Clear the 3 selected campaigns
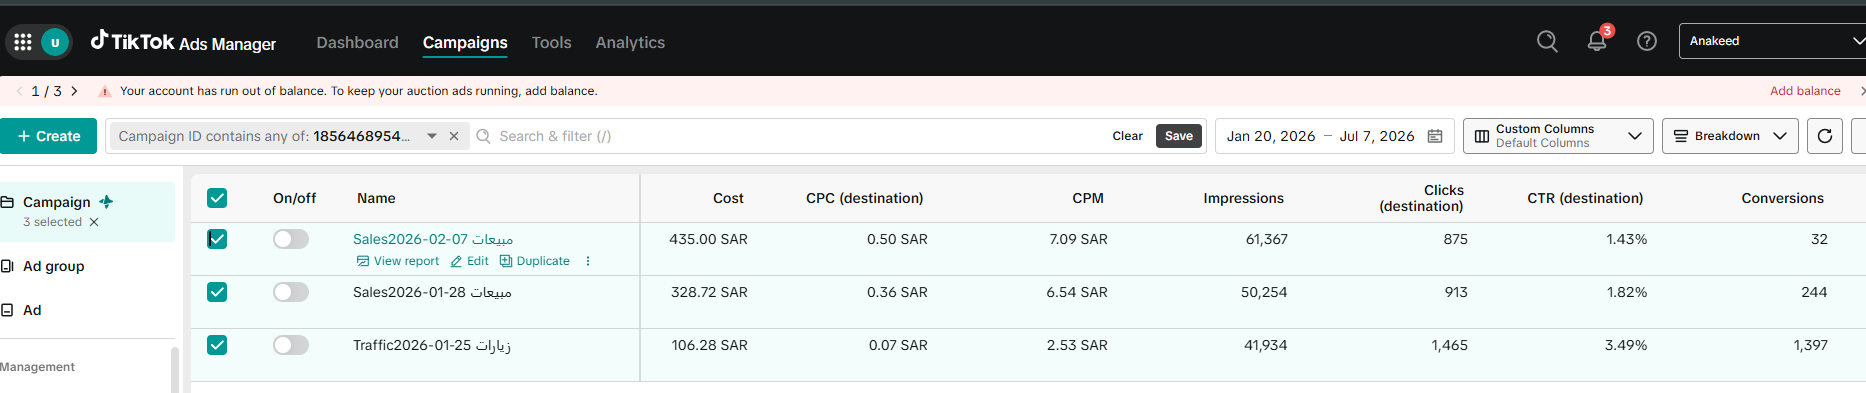 (x=94, y=222)
